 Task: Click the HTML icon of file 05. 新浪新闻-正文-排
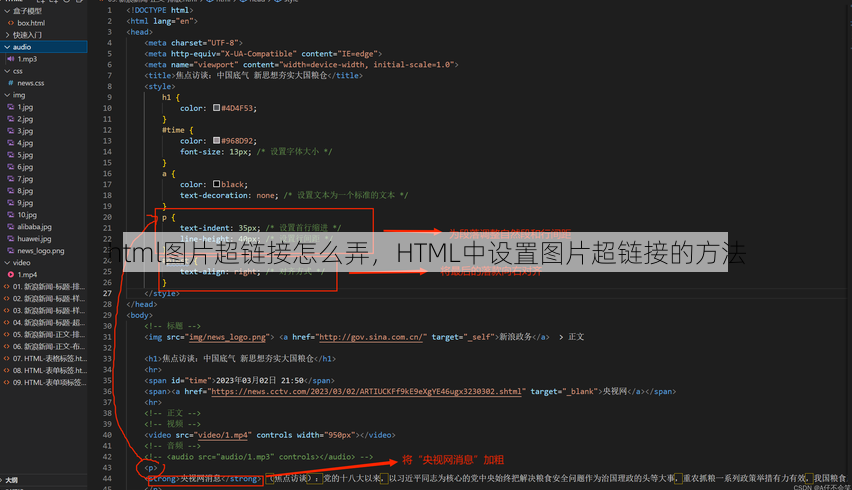(6, 334)
